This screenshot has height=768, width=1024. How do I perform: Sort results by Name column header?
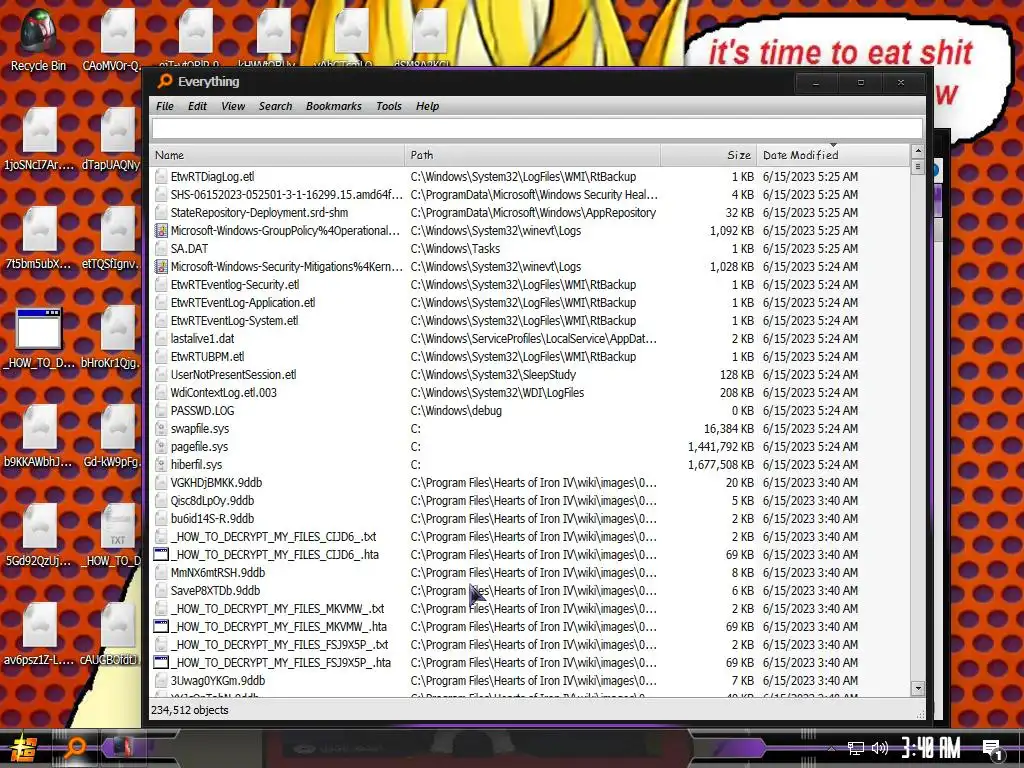tap(277, 155)
